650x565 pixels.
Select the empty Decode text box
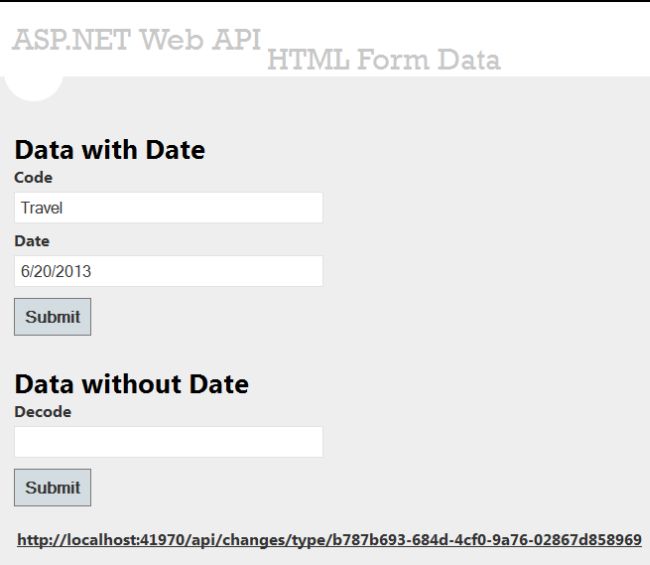click(x=168, y=442)
